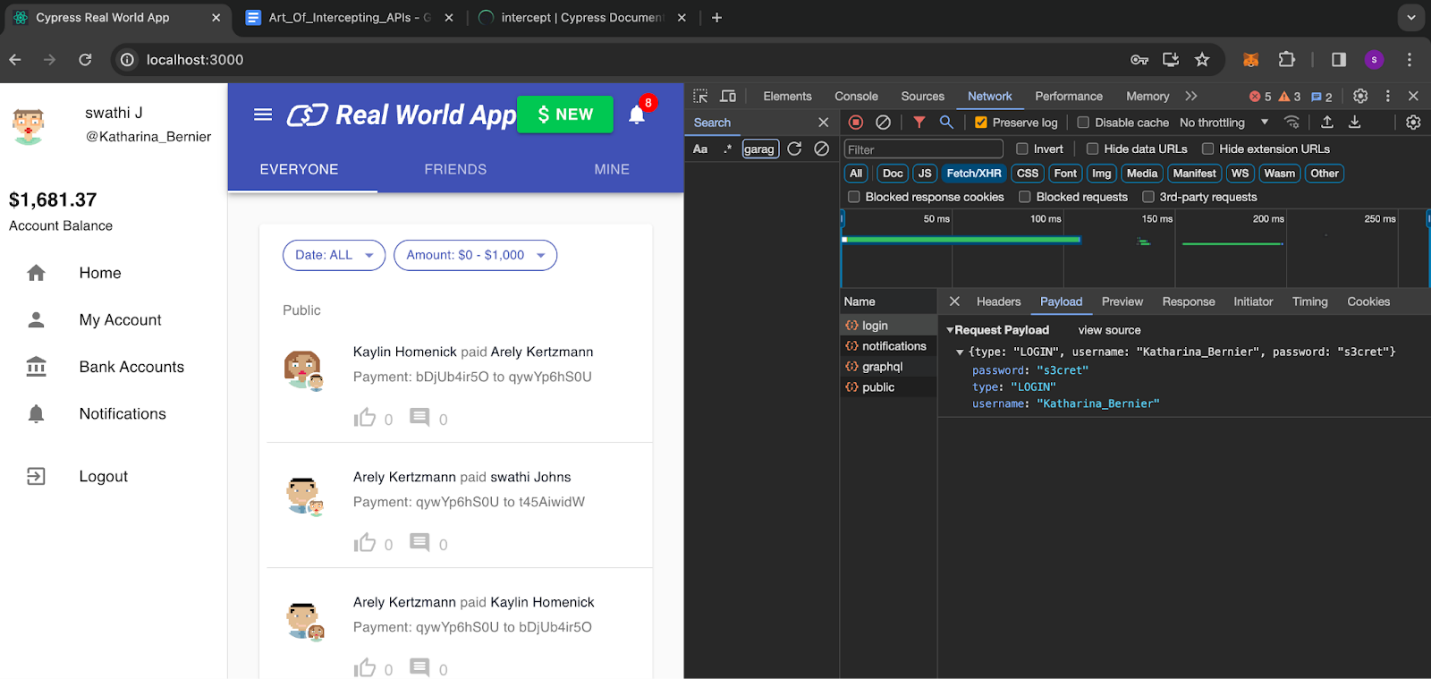Stop recording network log
This screenshot has width=1431, height=679.
click(x=856, y=122)
